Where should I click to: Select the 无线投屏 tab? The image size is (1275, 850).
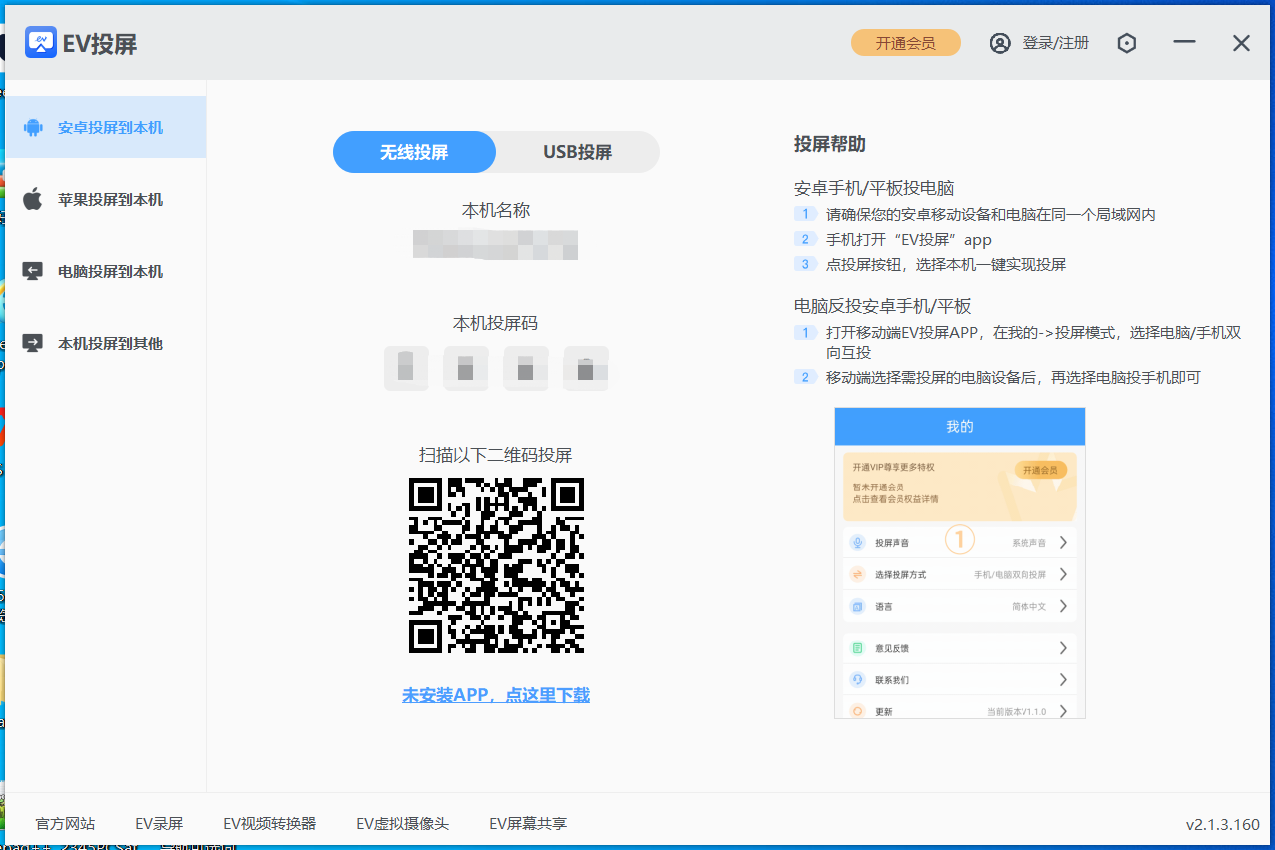coord(414,152)
